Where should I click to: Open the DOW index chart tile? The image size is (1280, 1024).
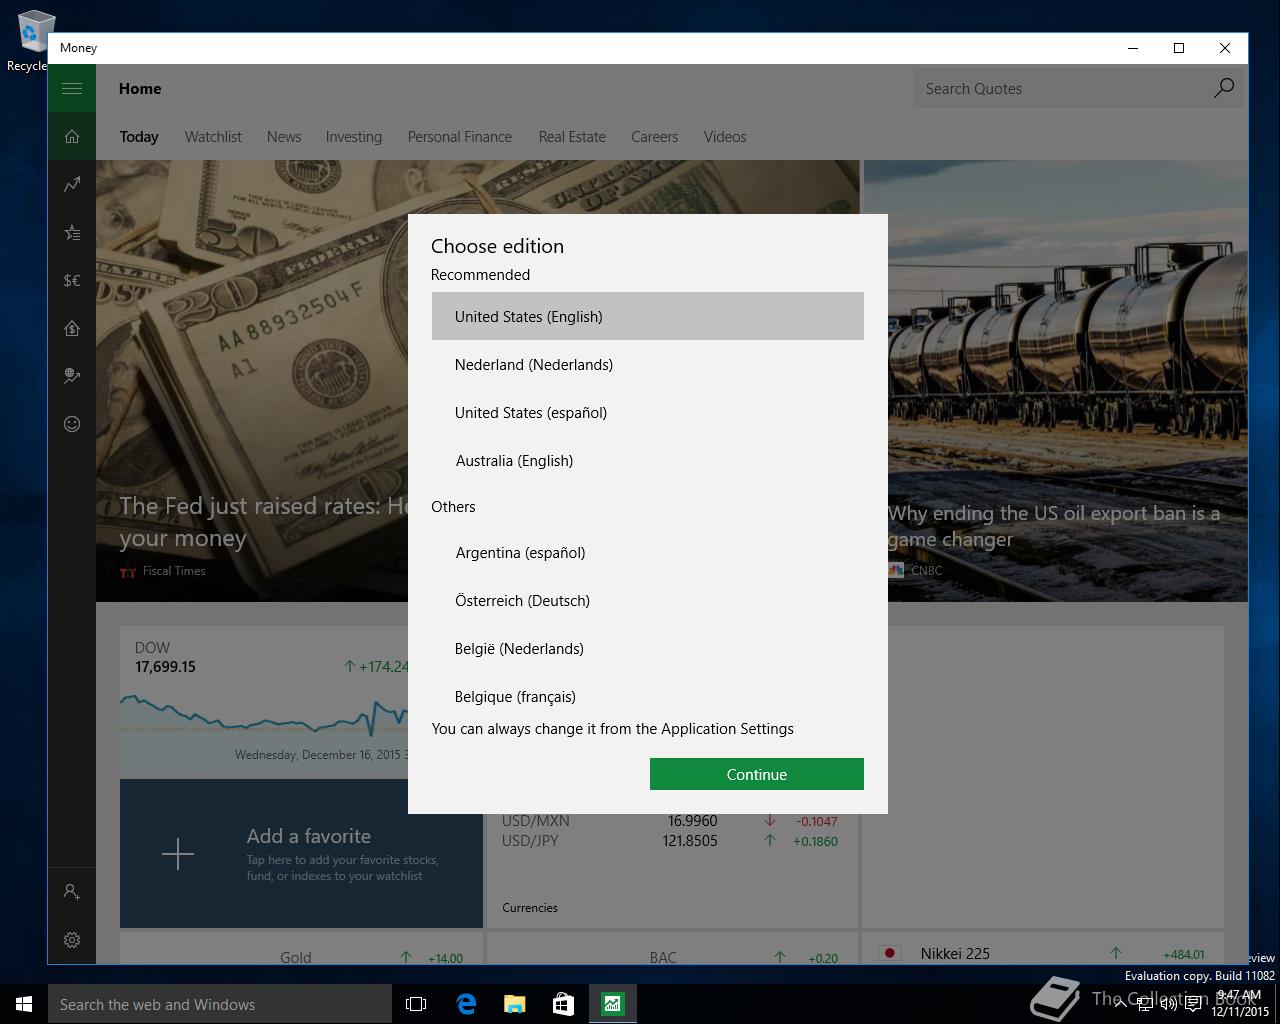click(264, 702)
